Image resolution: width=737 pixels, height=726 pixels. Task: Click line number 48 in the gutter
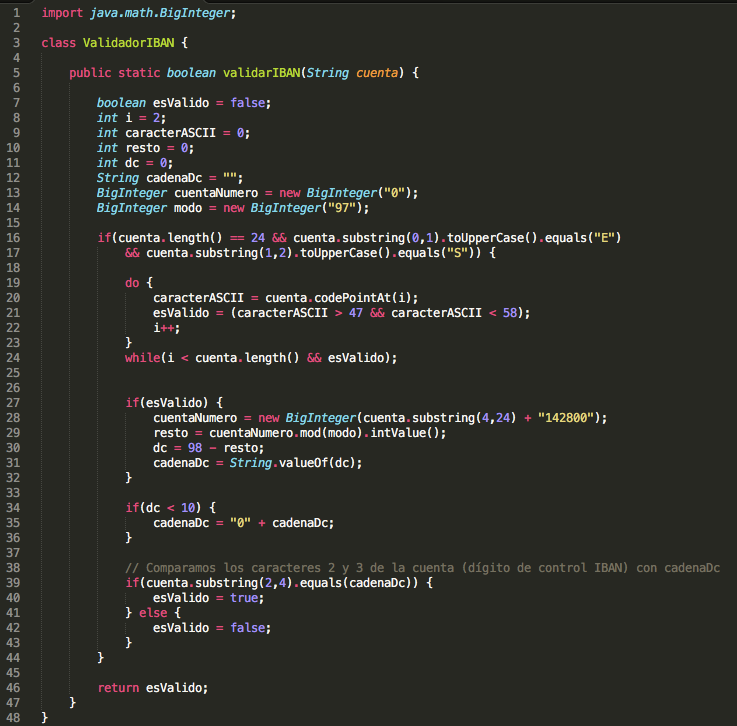click(13, 718)
